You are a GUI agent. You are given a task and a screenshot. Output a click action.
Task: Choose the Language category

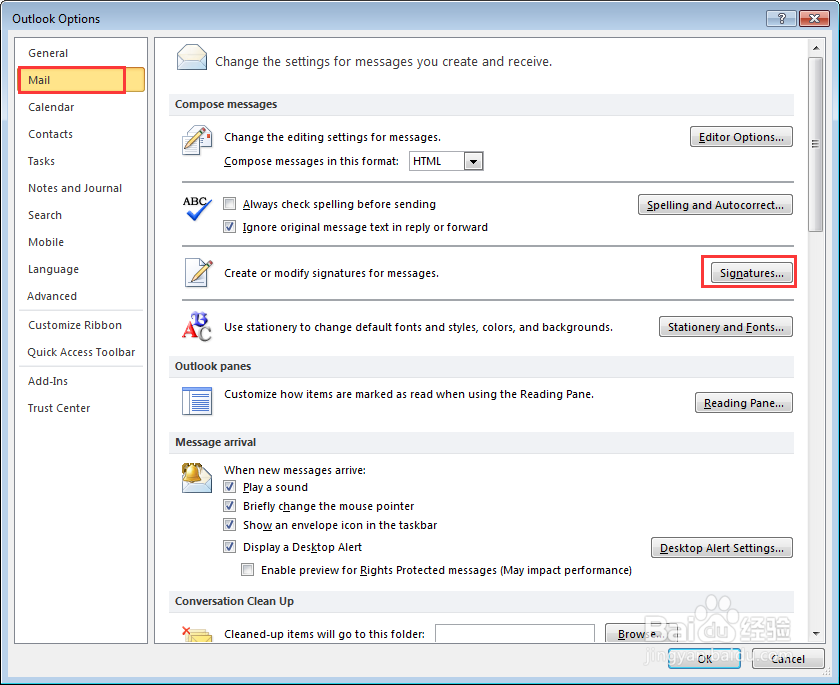[x=80, y=269]
